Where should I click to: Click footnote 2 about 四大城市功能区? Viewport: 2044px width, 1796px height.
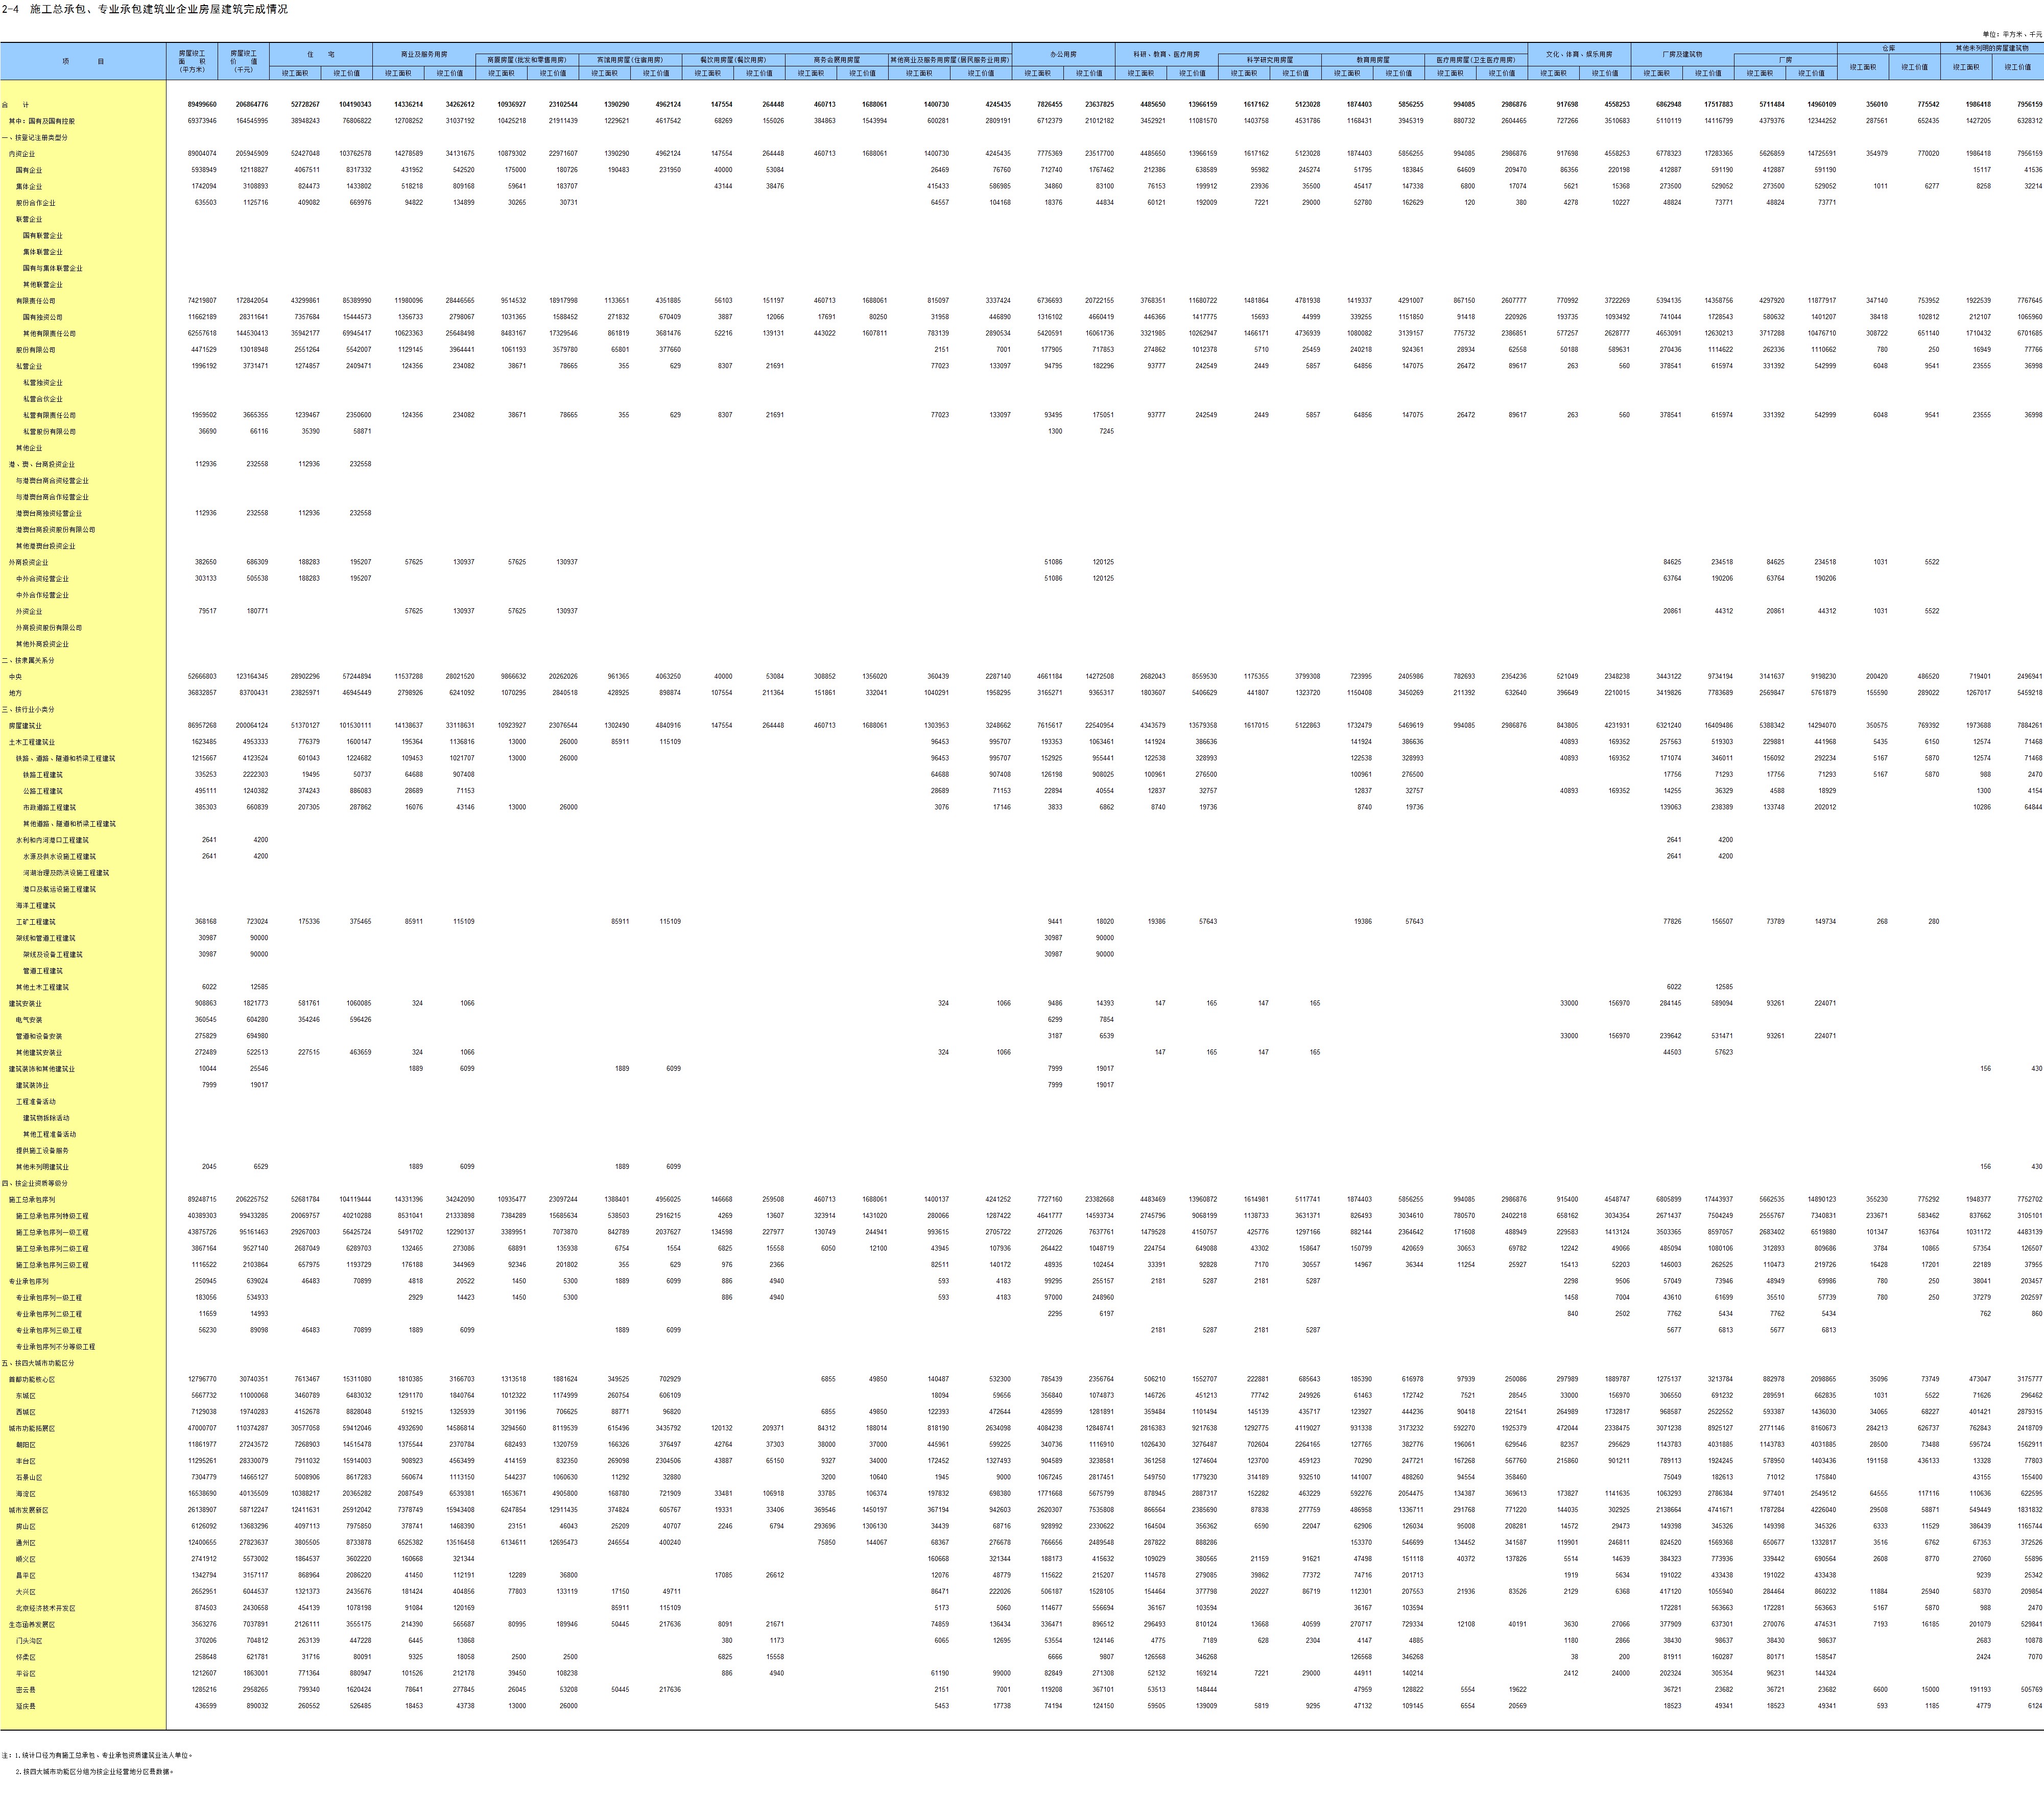click(x=95, y=1771)
